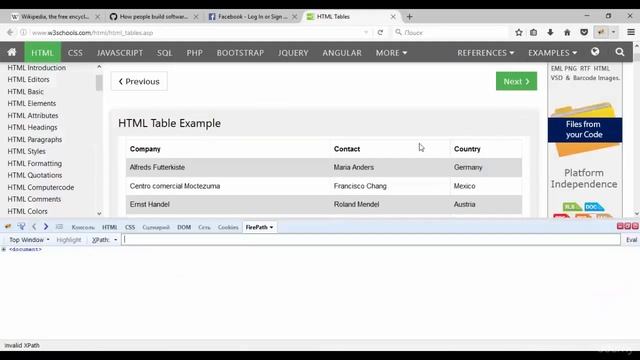This screenshot has height=360, width=640.
Task: Close the GitHub tab
Action: pyautogui.click(x=196, y=17)
